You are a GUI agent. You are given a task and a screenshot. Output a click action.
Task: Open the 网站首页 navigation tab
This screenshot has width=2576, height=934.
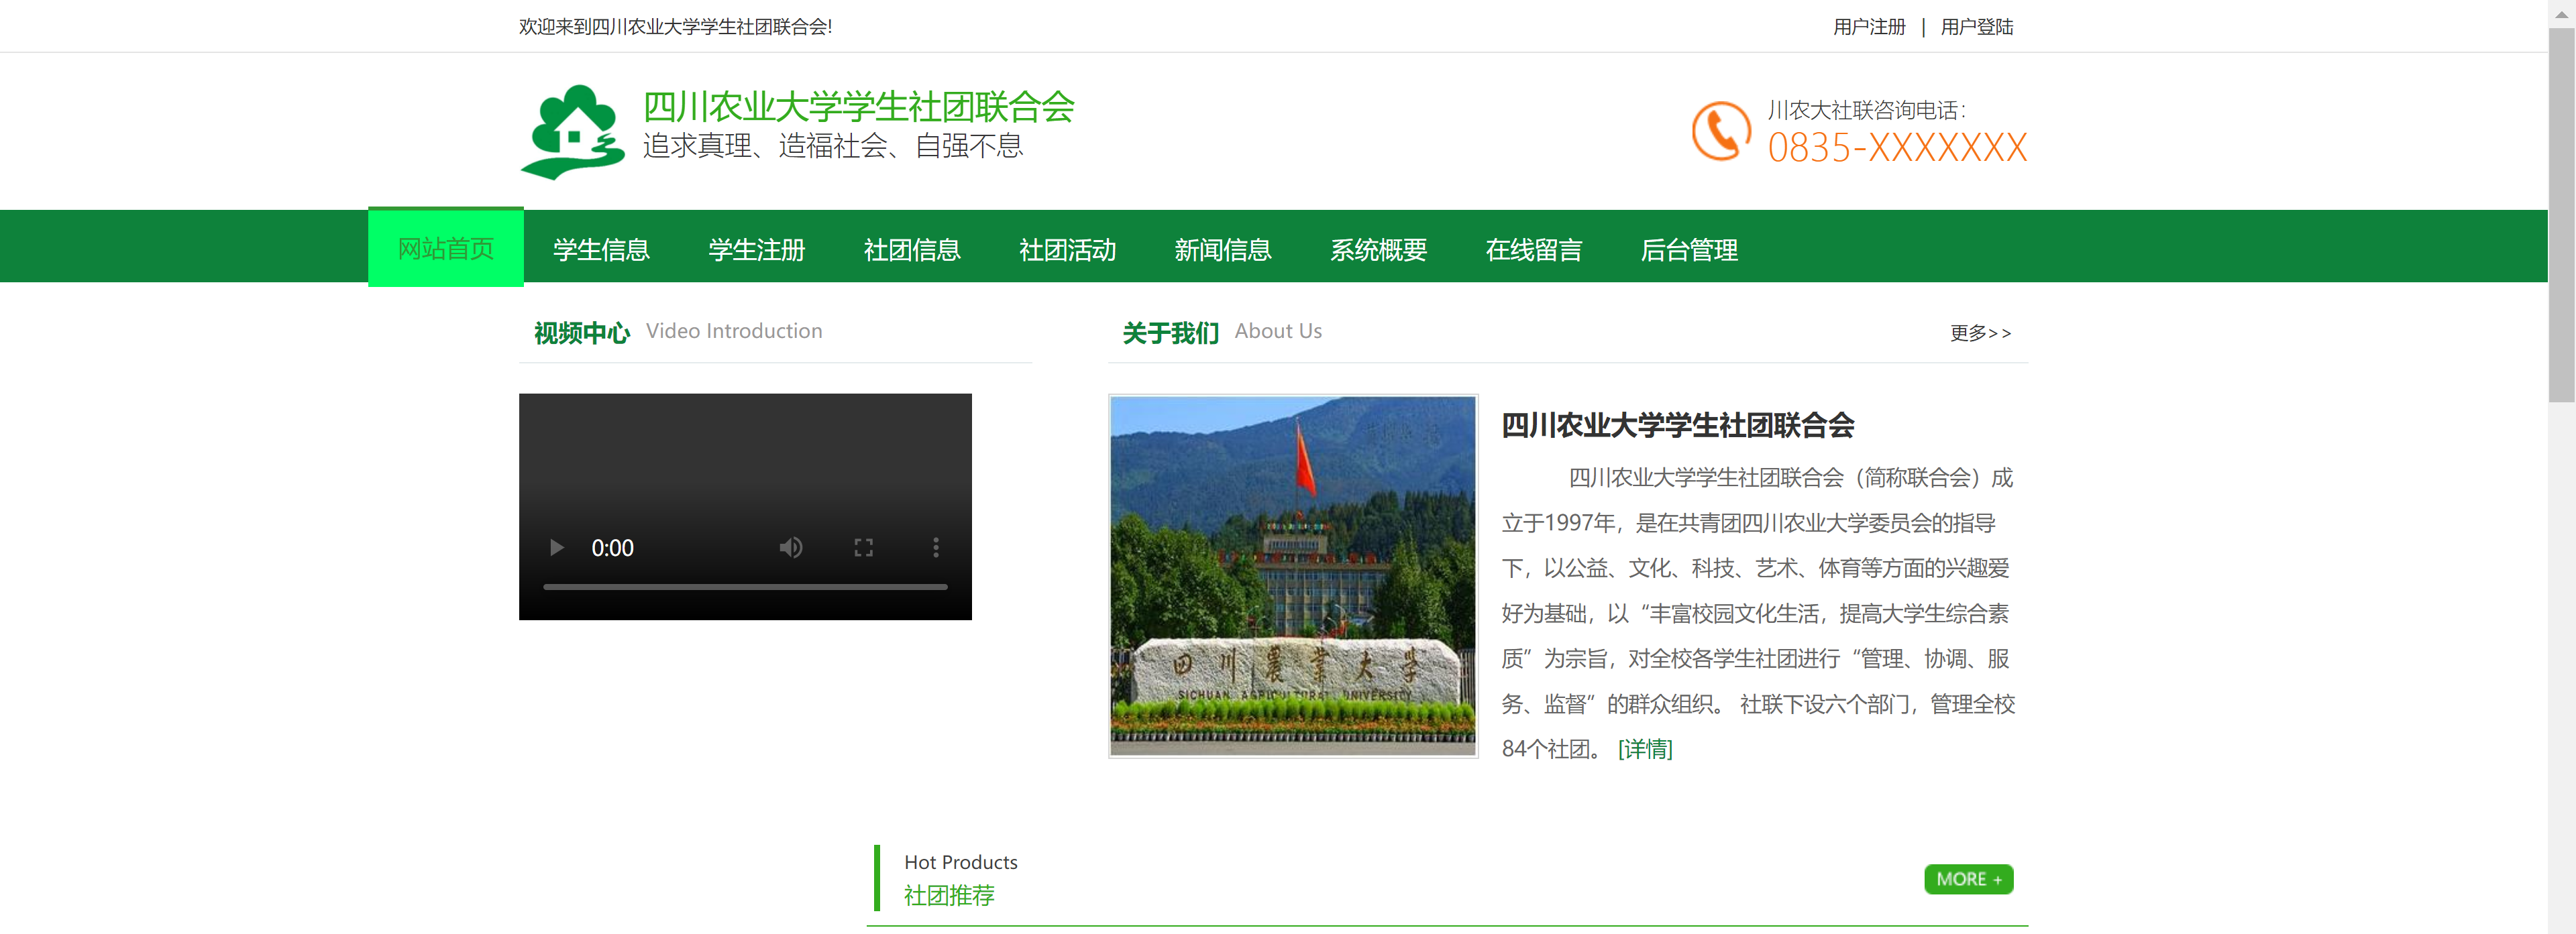[445, 248]
